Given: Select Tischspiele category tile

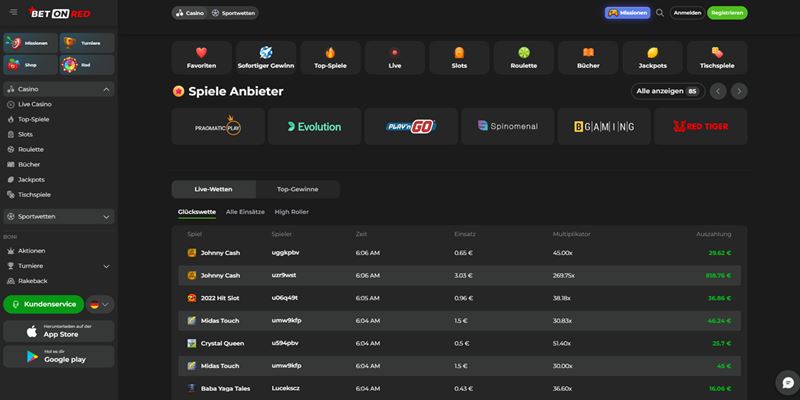Looking at the screenshot, I should [x=717, y=58].
